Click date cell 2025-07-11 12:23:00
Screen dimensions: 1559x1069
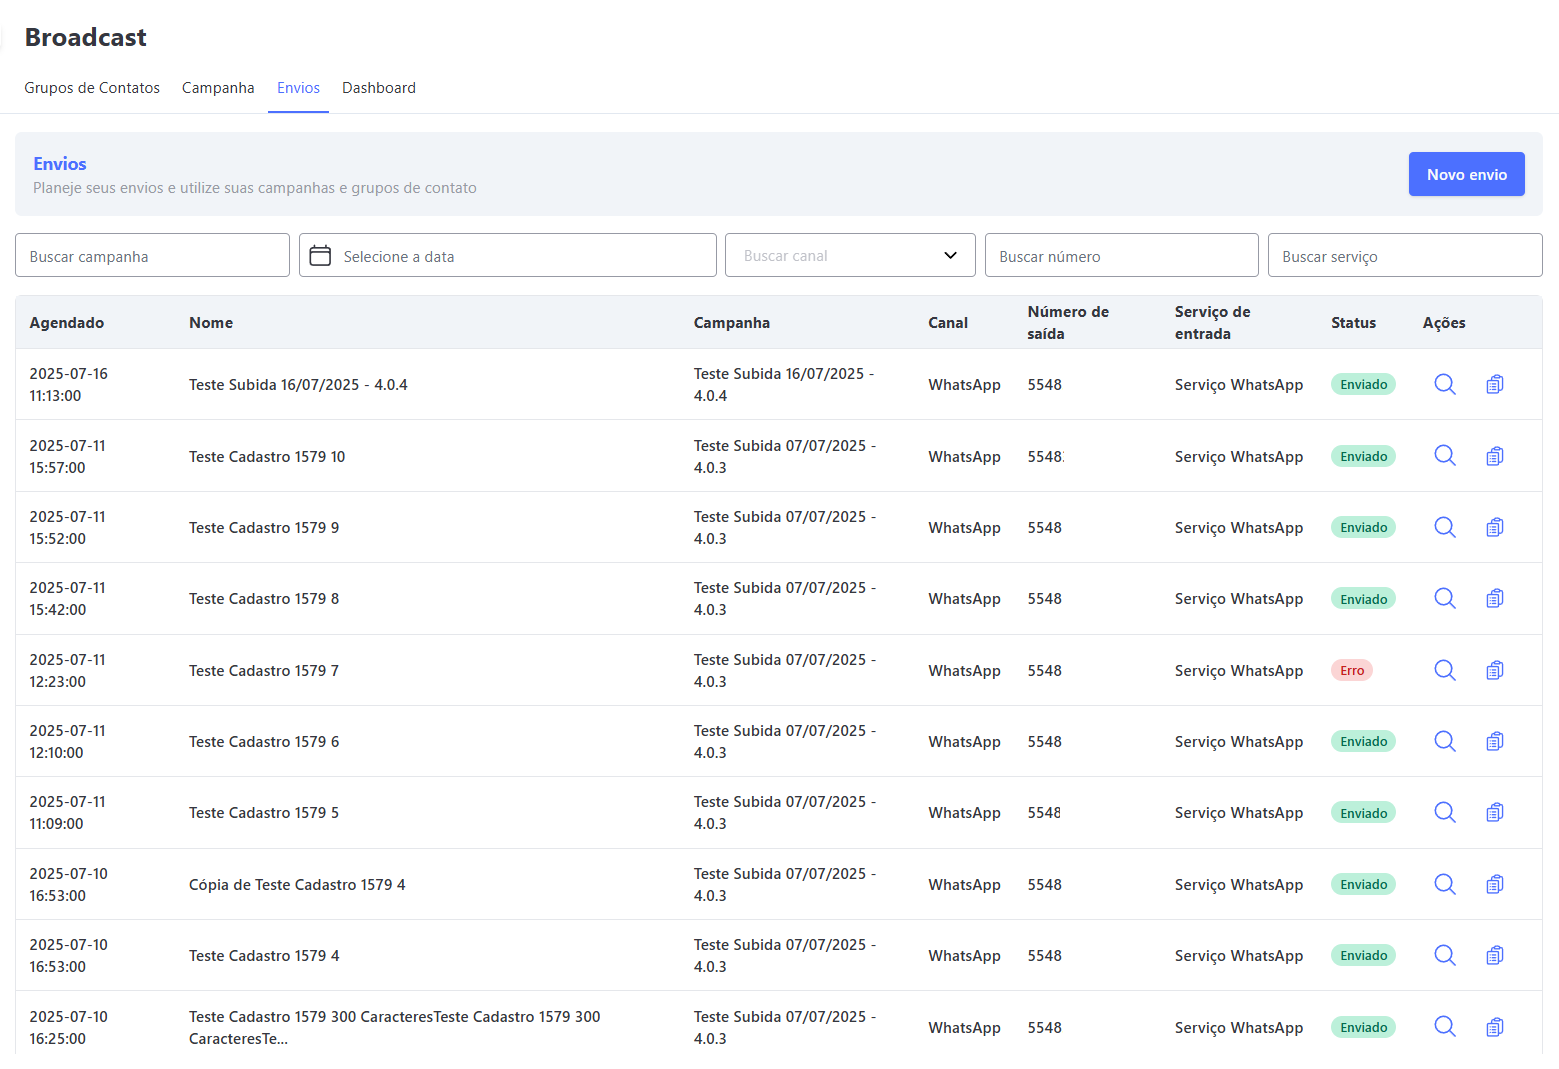pos(67,670)
